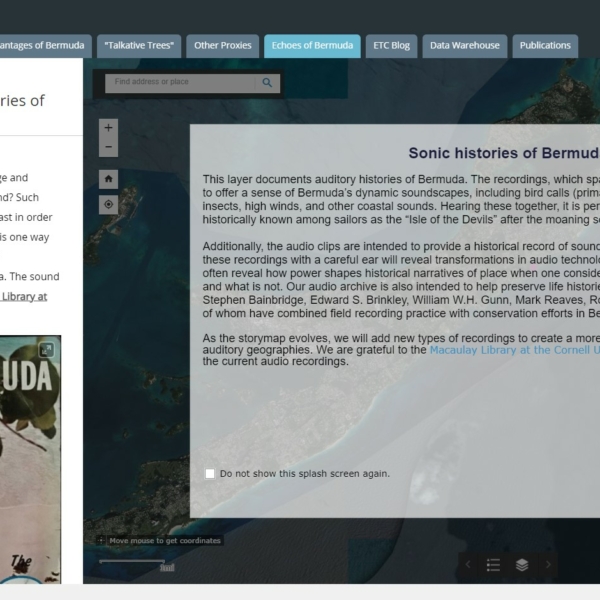Open the "Talkative Trees" tab
Screen dimensions: 600x600
(x=141, y=46)
